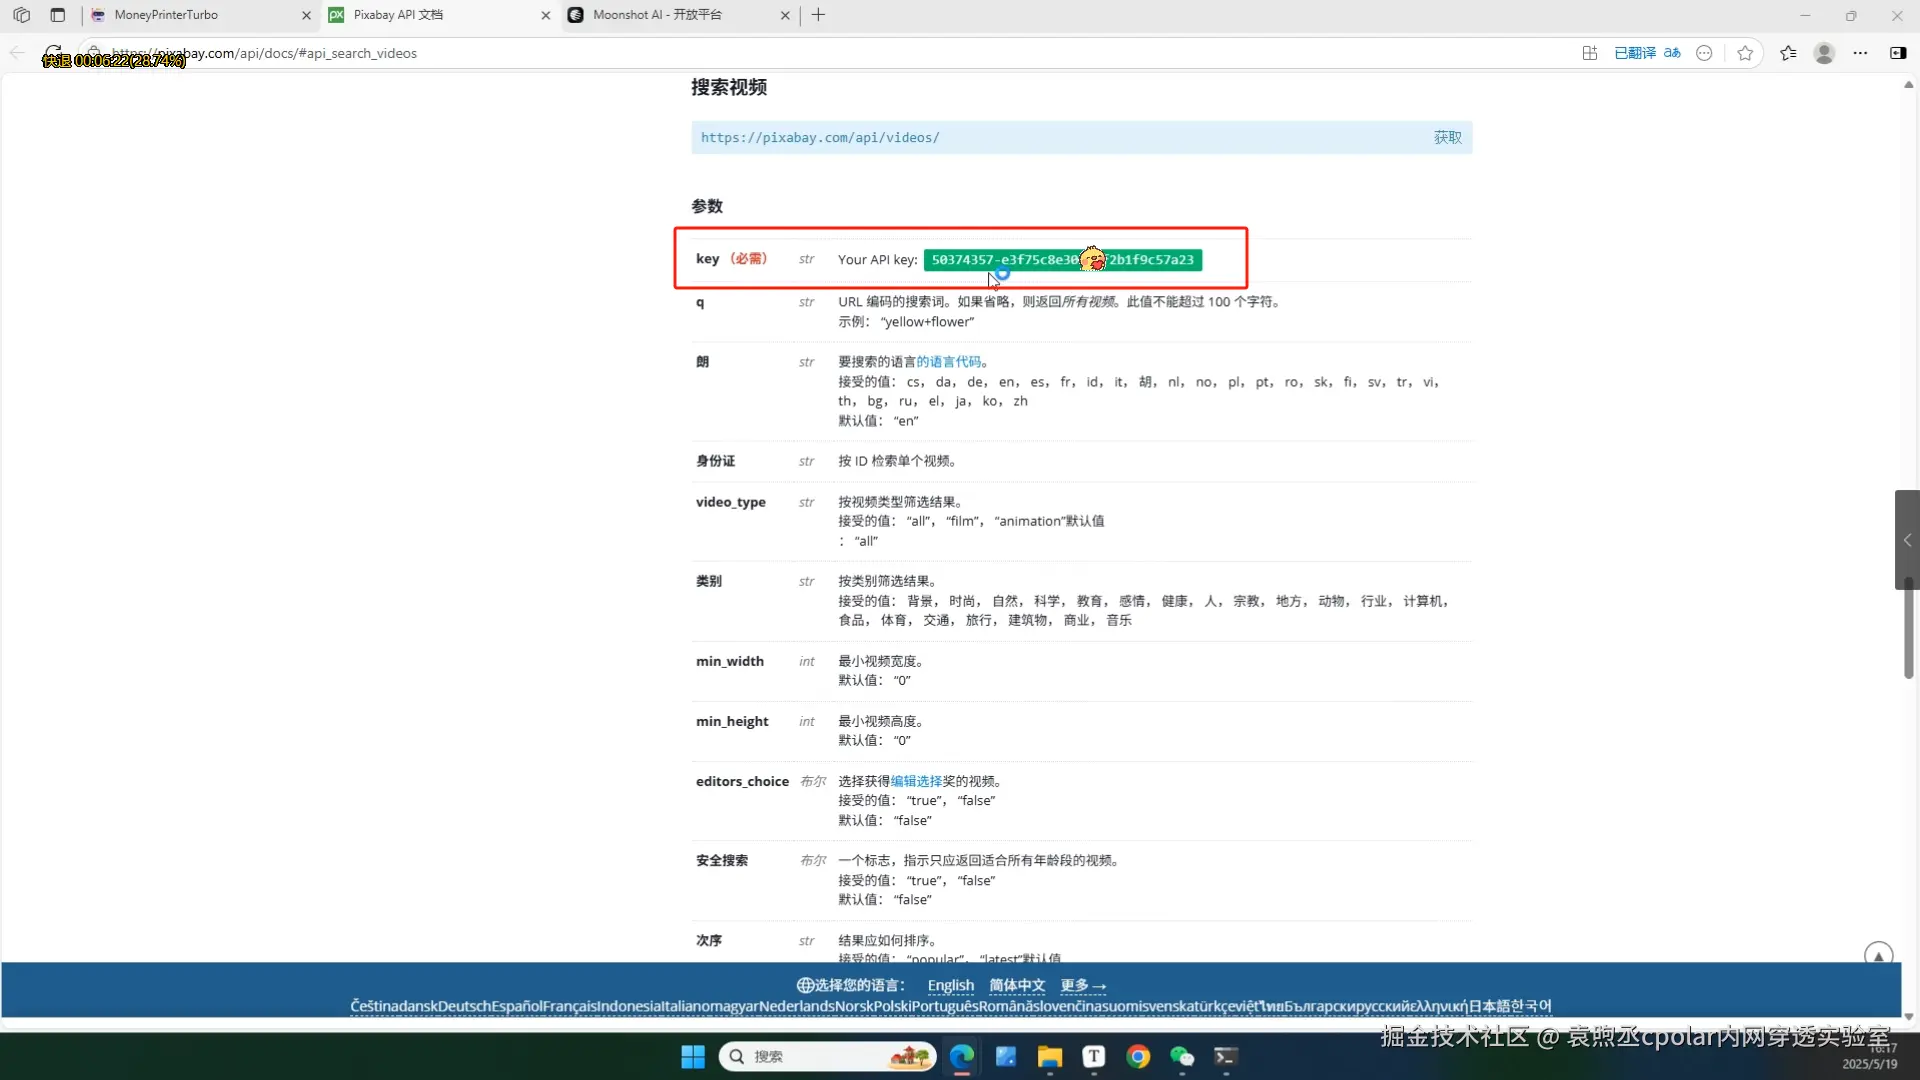The image size is (1920, 1080).
Task: Click the taskbar clock and date
Action: click(1870, 1057)
